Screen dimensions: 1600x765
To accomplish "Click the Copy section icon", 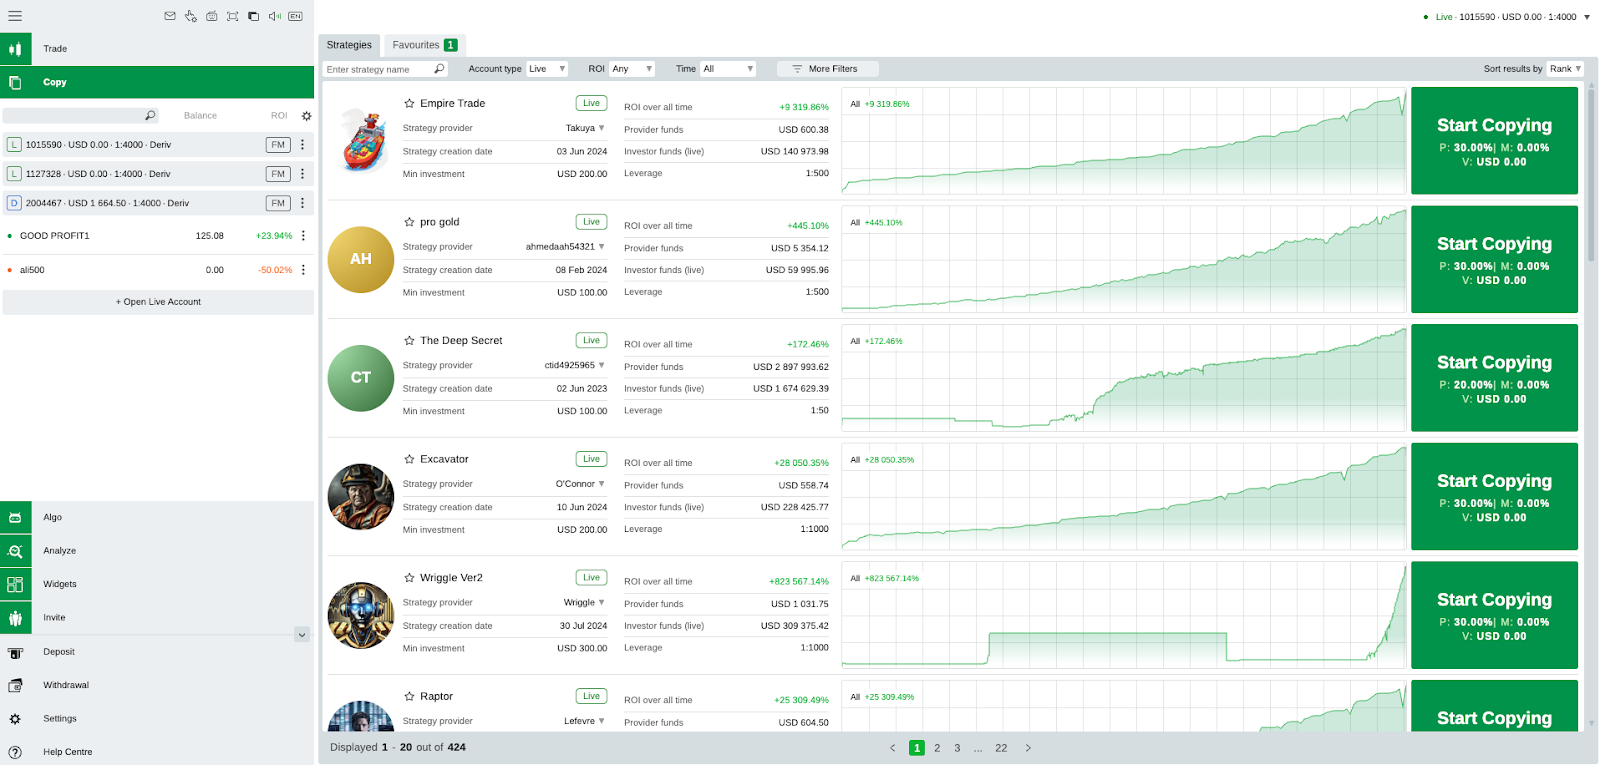I will 16,83.
